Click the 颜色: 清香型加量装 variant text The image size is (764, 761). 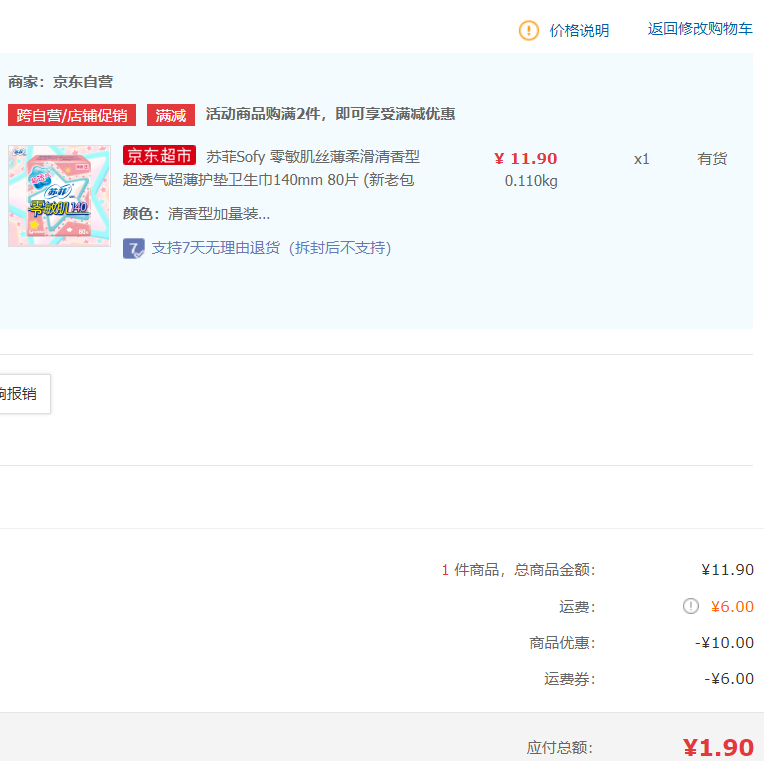coord(196,213)
